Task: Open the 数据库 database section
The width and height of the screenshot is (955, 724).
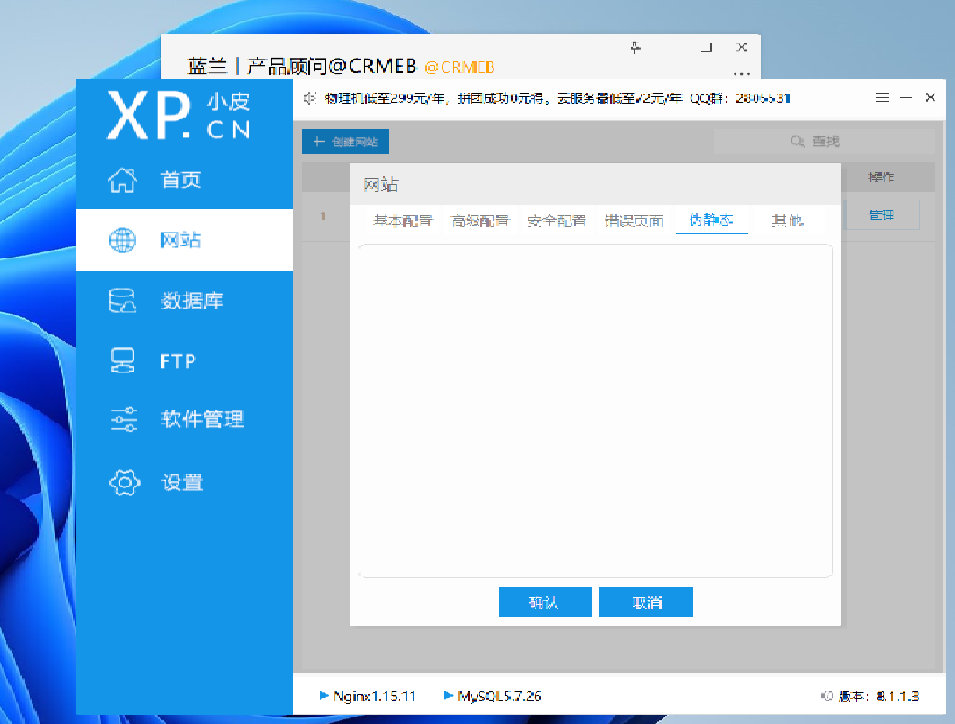Action: [184, 300]
